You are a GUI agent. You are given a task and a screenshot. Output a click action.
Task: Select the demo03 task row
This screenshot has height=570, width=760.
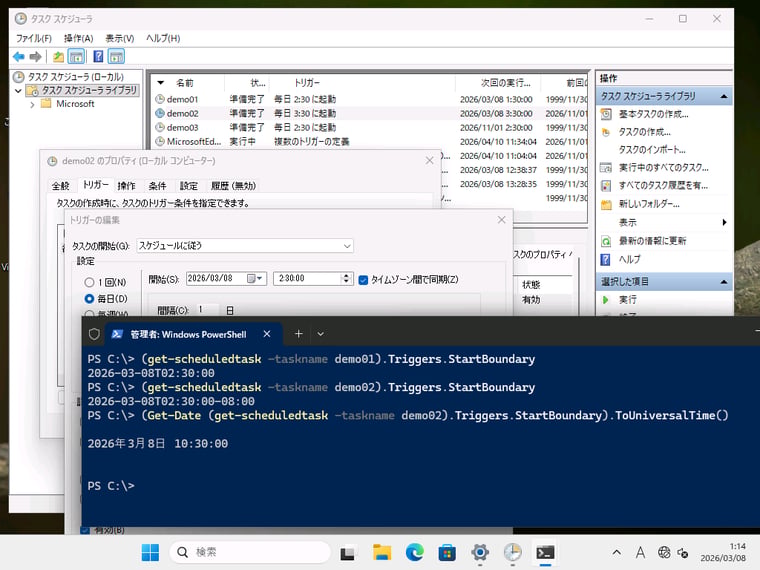click(369, 127)
